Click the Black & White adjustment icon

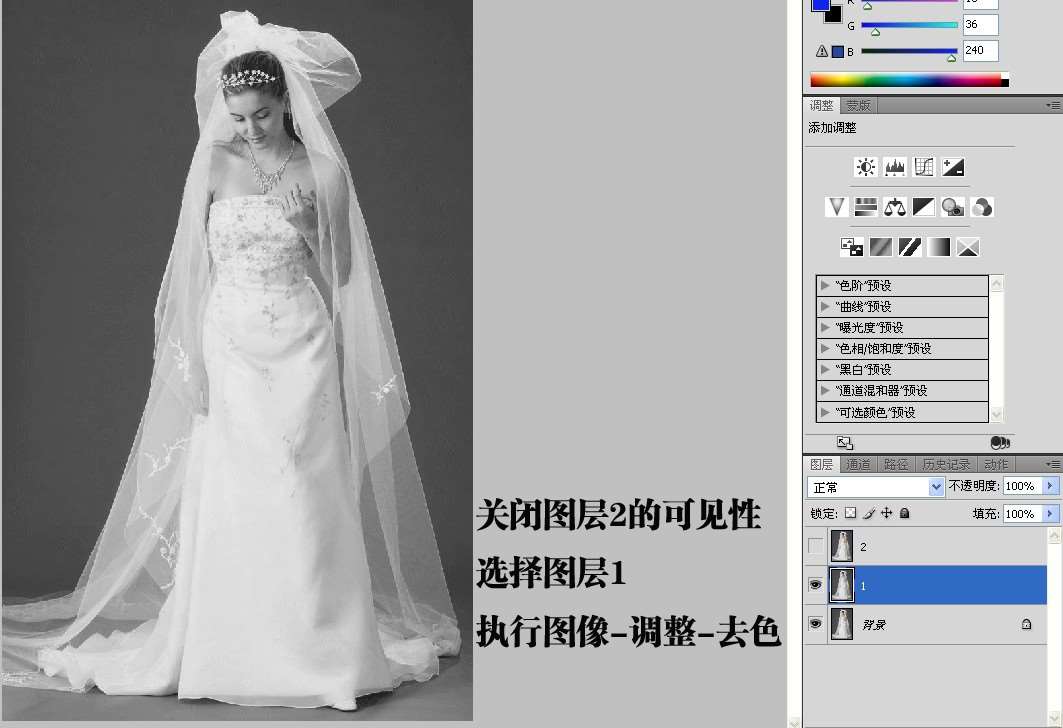point(923,207)
